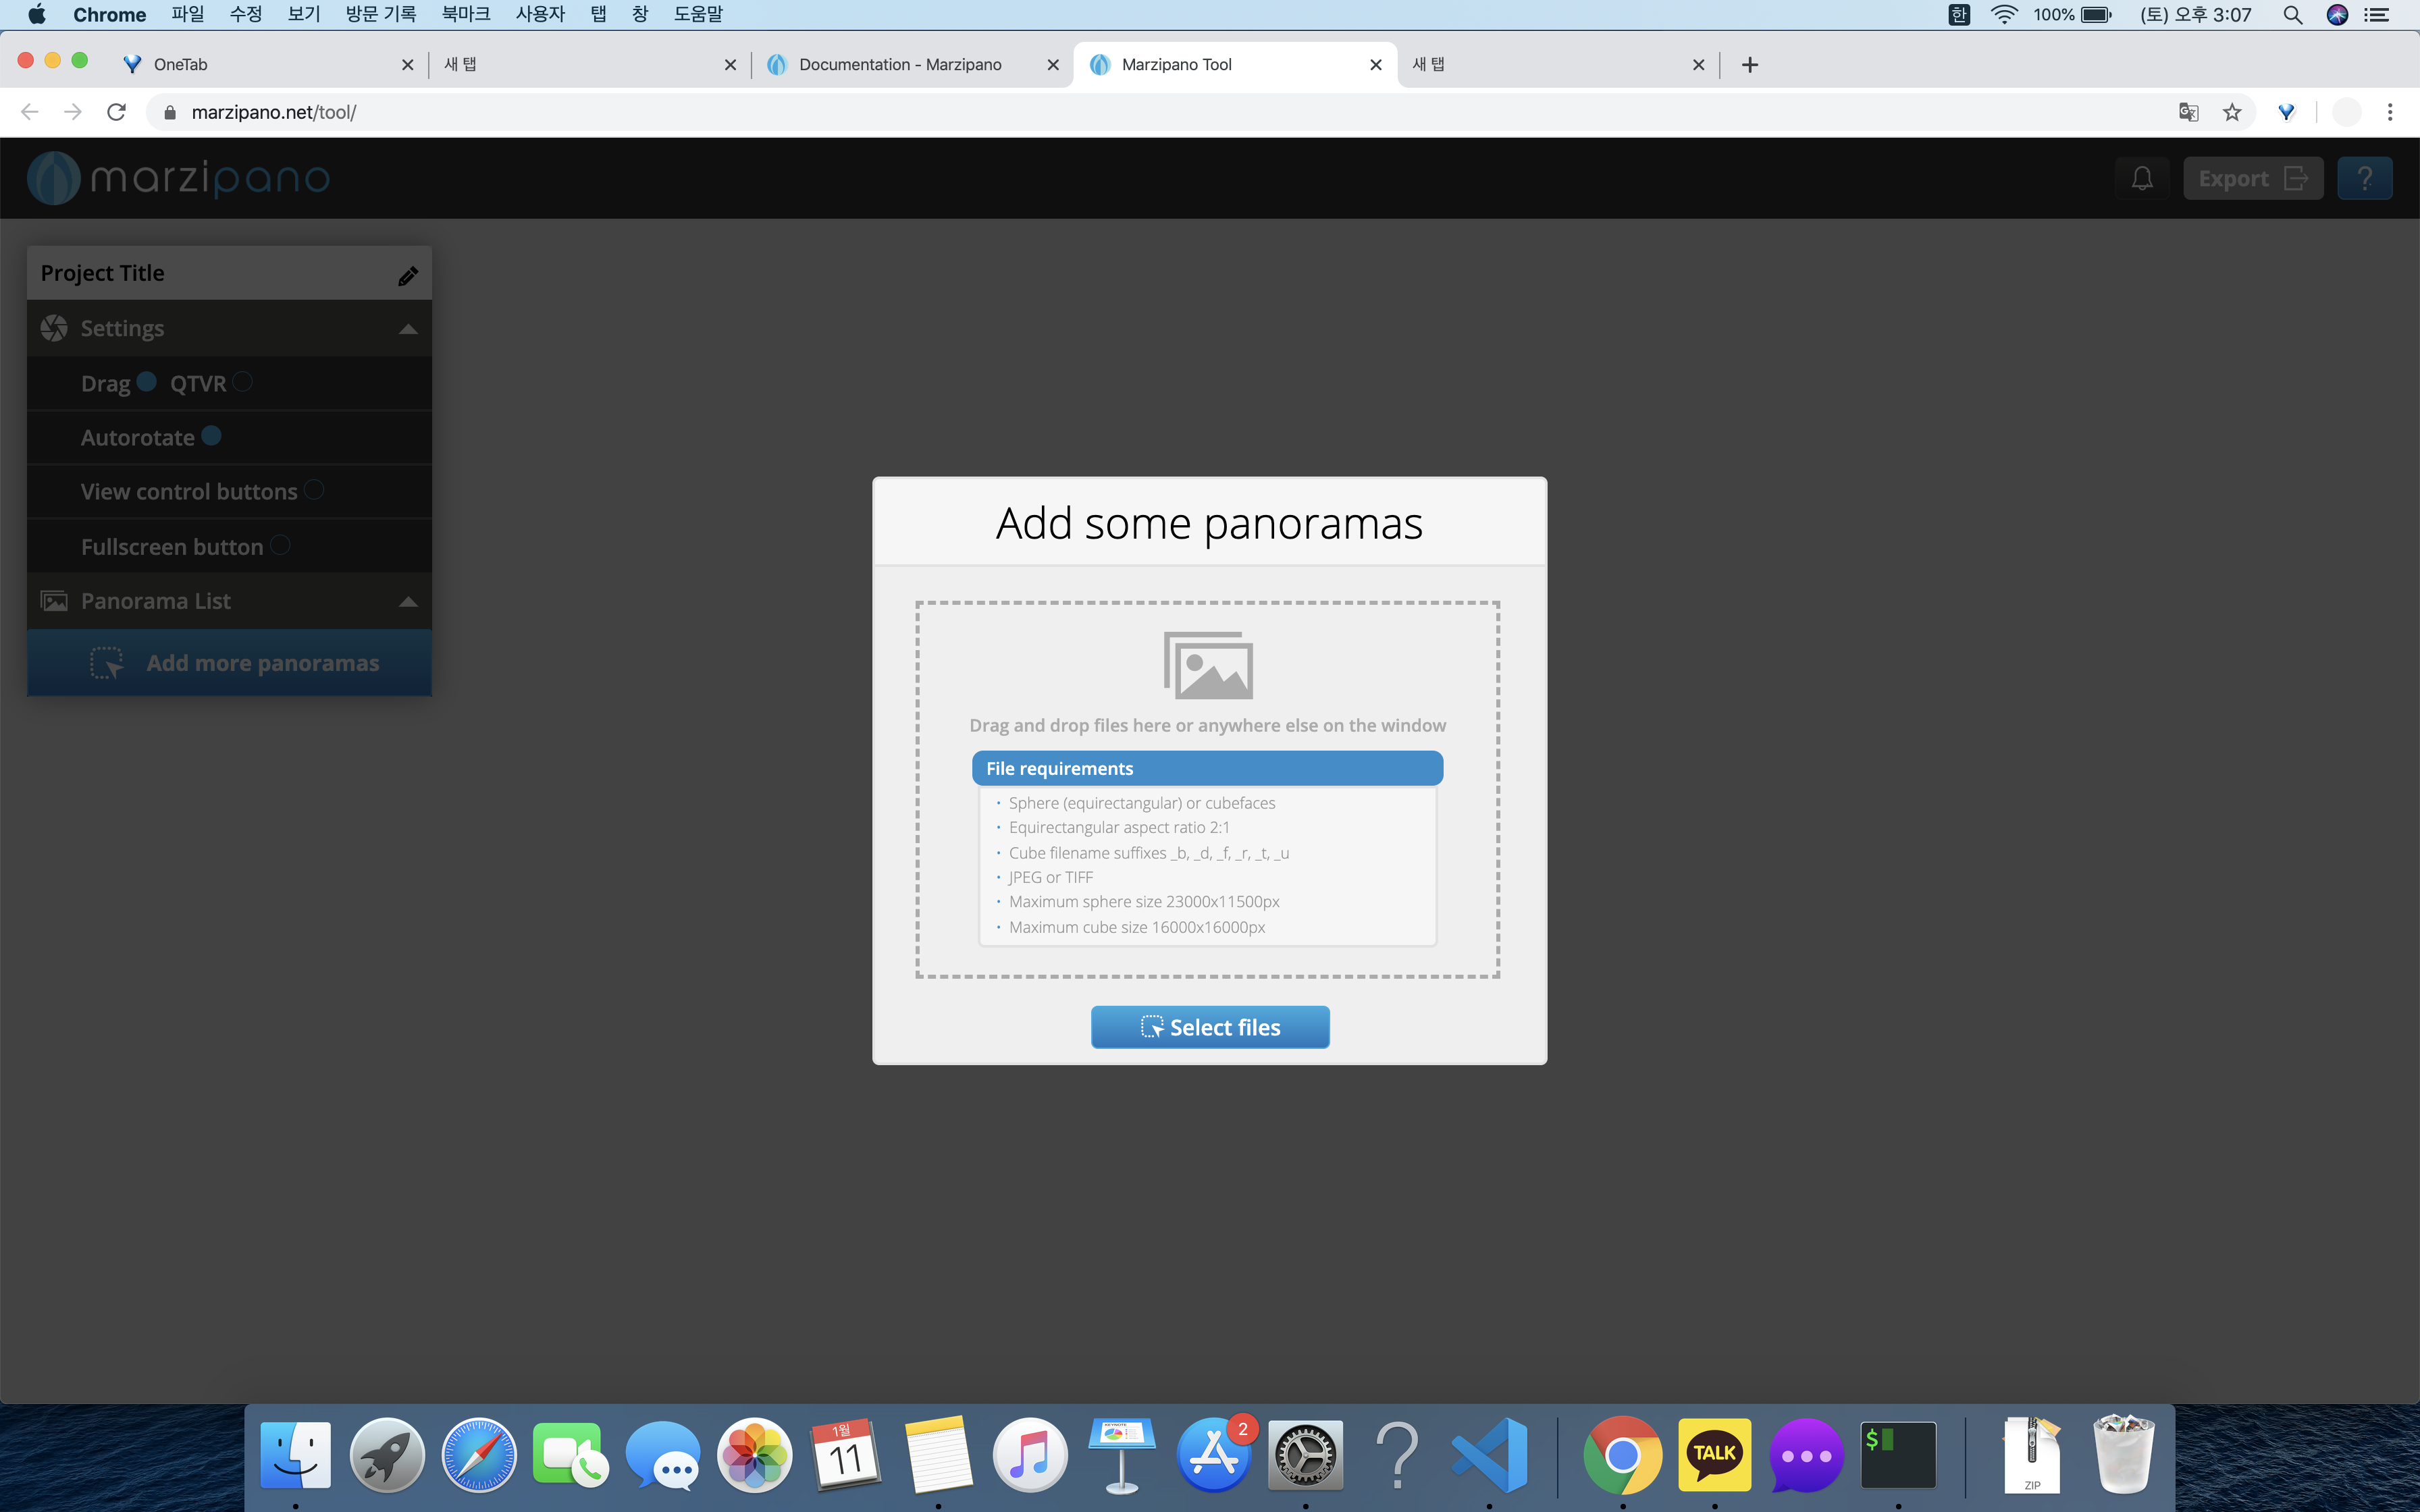Select the QTVR control mode radio
2420x1512 pixels.
coord(242,382)
